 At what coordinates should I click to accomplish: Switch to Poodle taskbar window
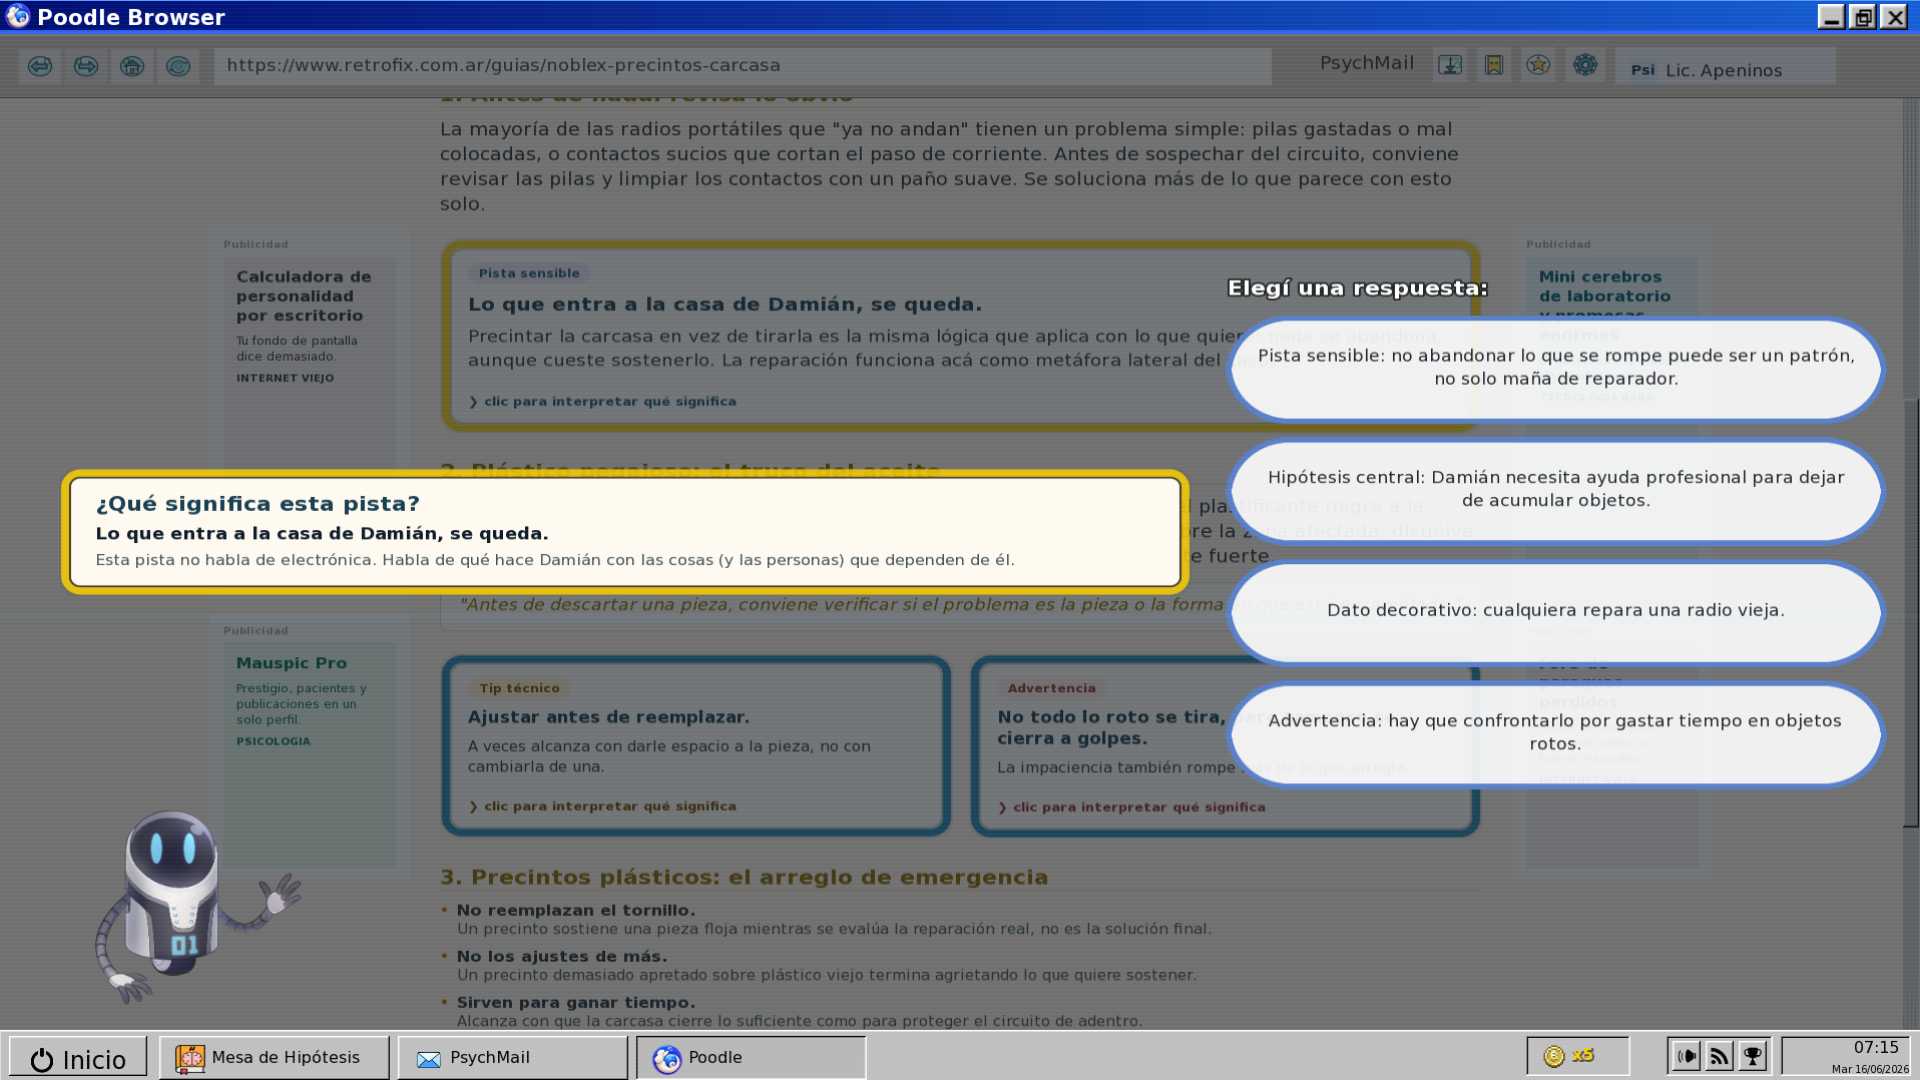pyautogui.click(x=751, y=1058)
